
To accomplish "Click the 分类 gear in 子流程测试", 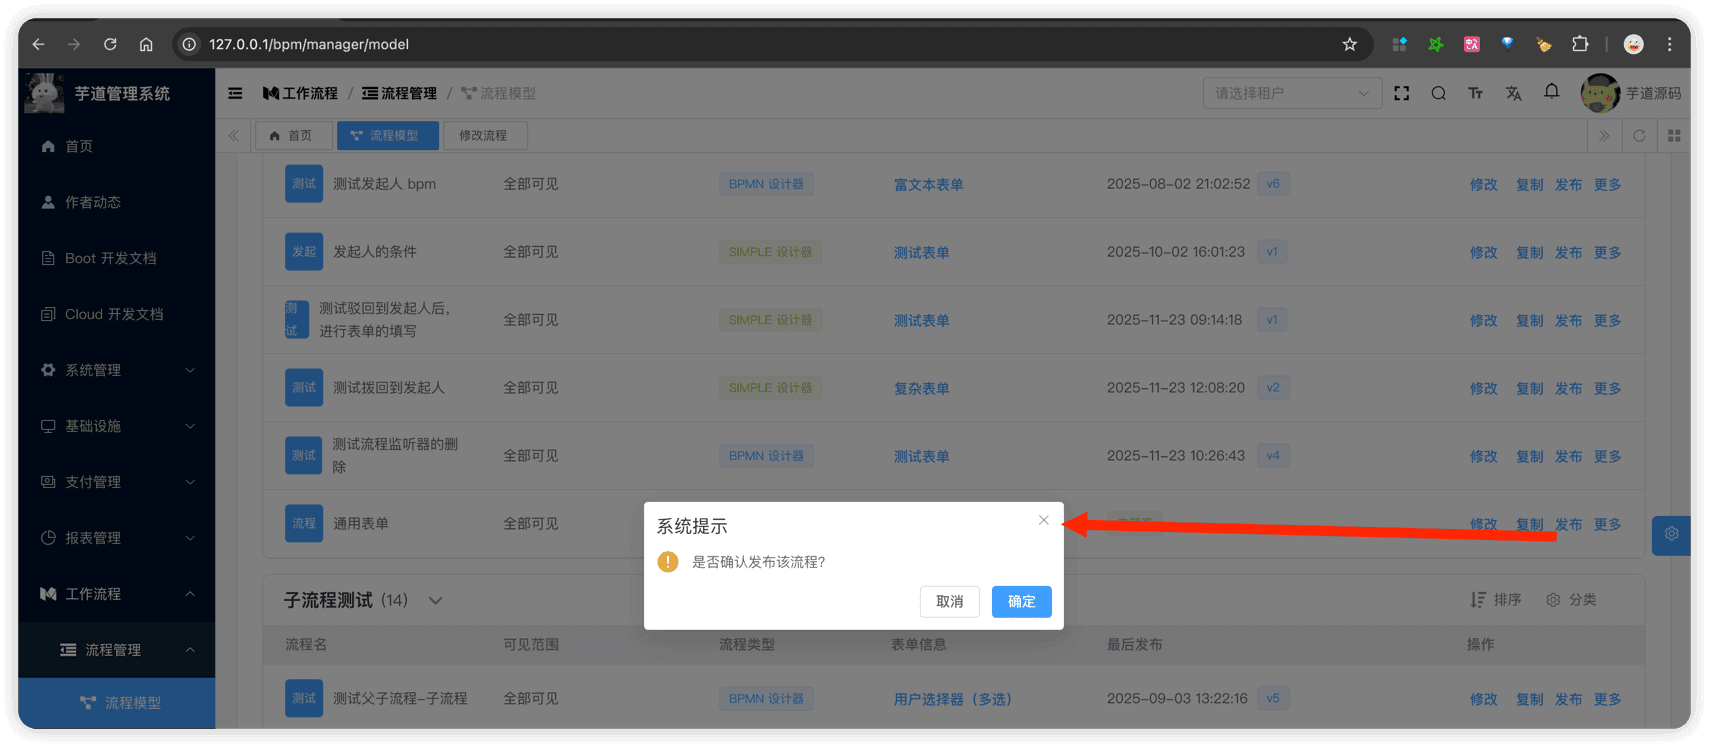I will 1553,600.
